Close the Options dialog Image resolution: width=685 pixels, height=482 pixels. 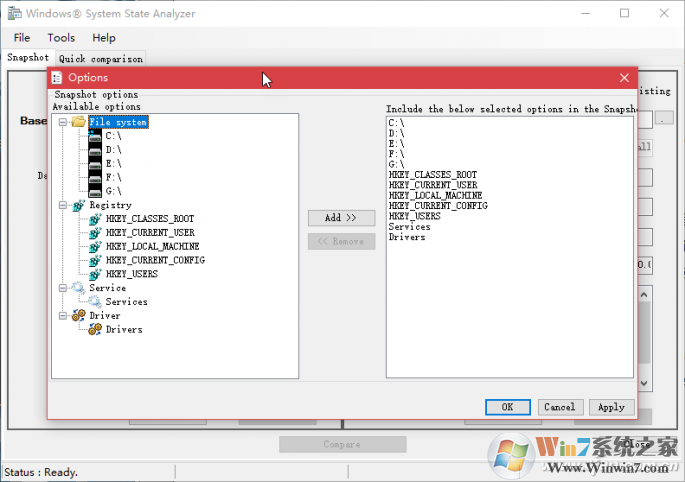click(x=624, y=78)
